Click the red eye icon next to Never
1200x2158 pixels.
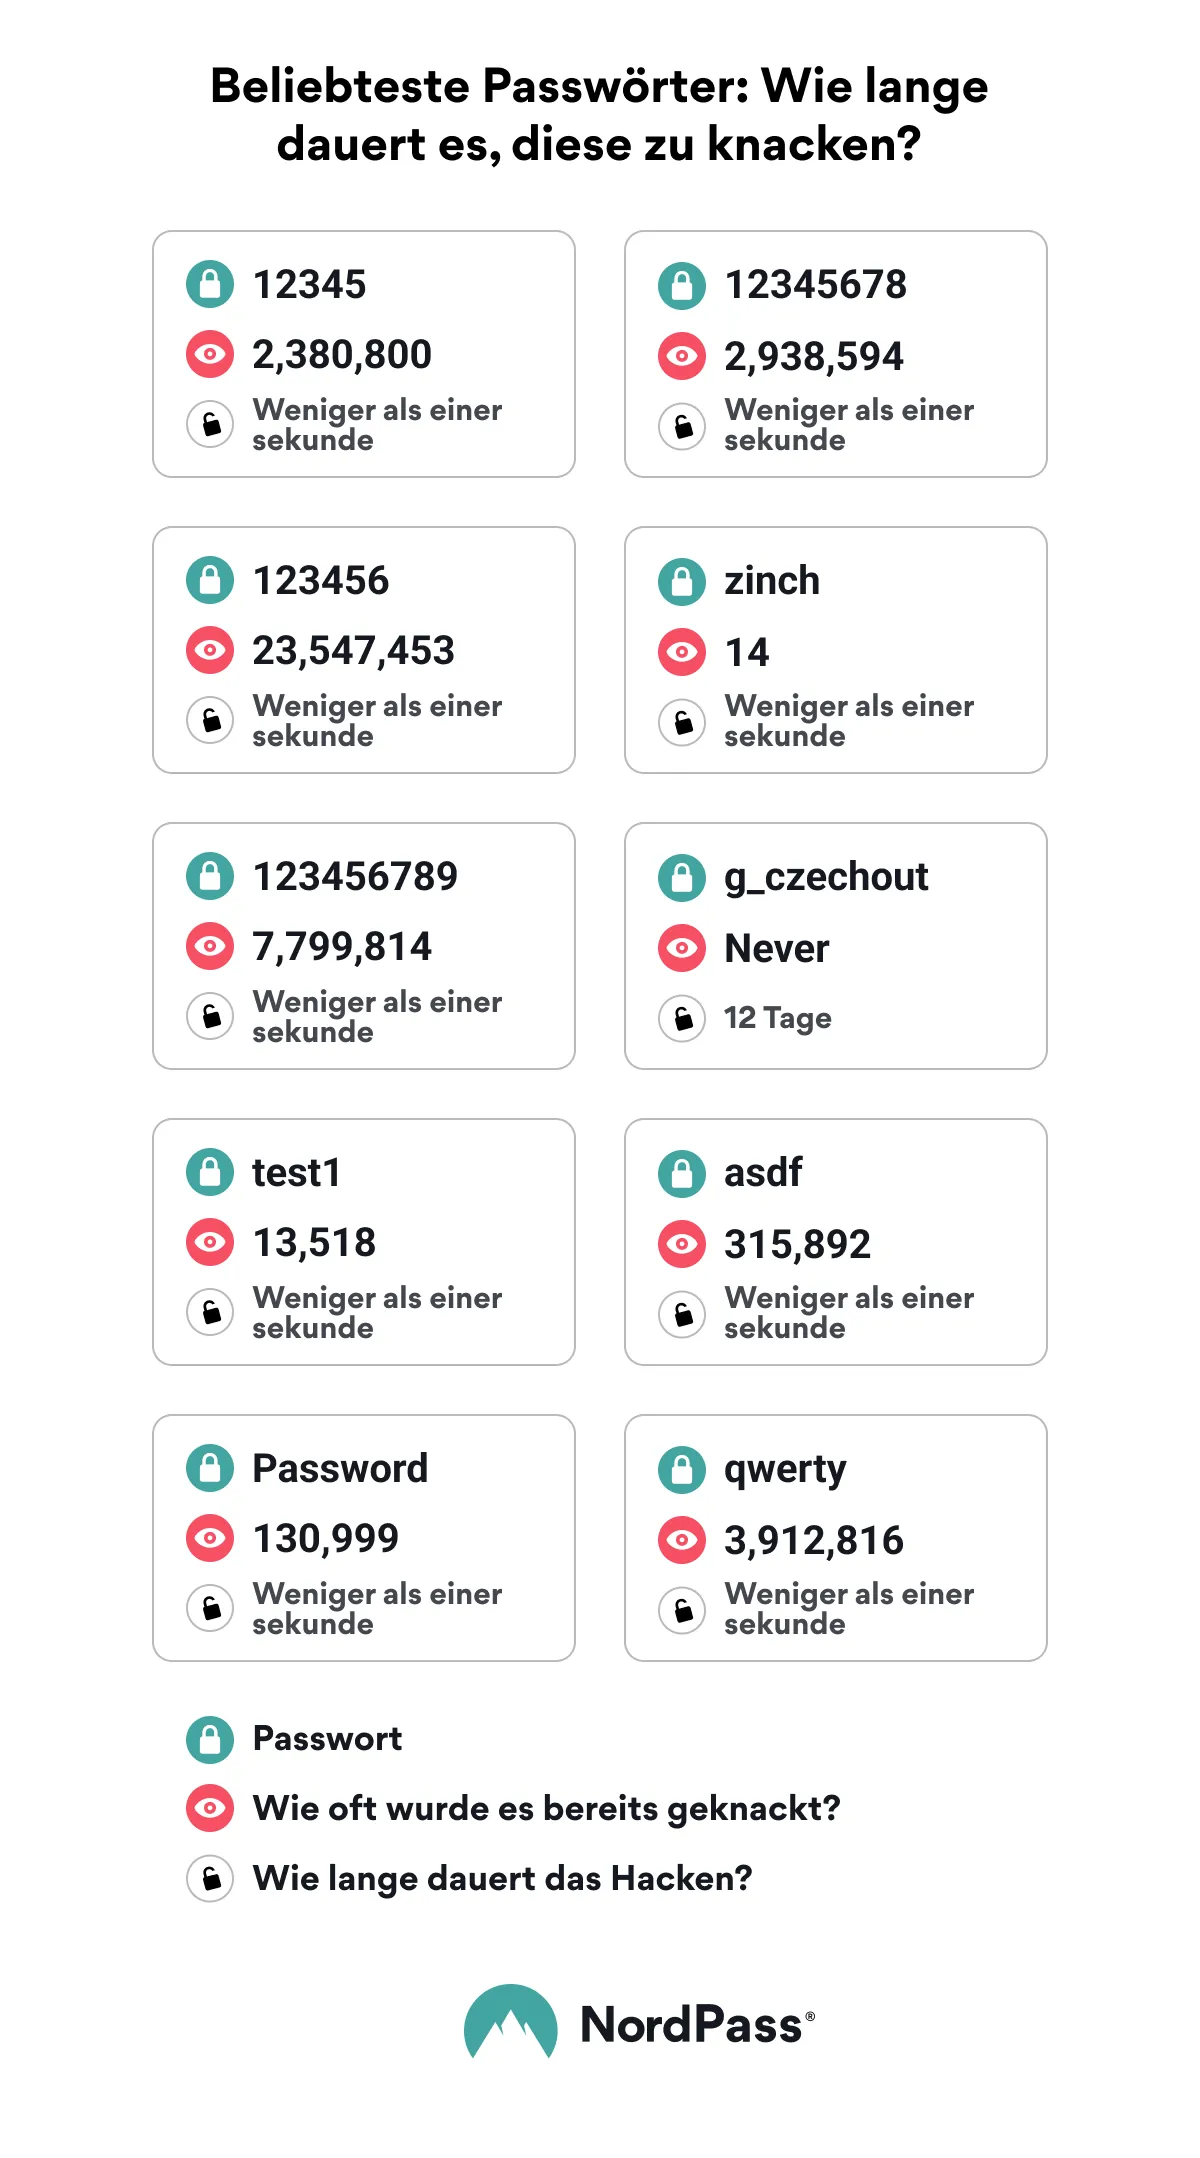coord(682,948)
